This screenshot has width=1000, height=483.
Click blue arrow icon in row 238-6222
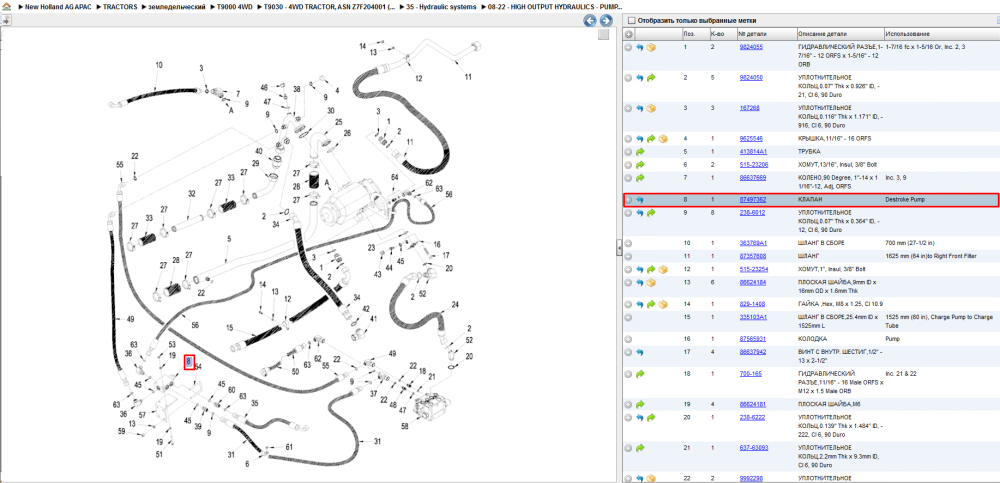tap(640, 417)
